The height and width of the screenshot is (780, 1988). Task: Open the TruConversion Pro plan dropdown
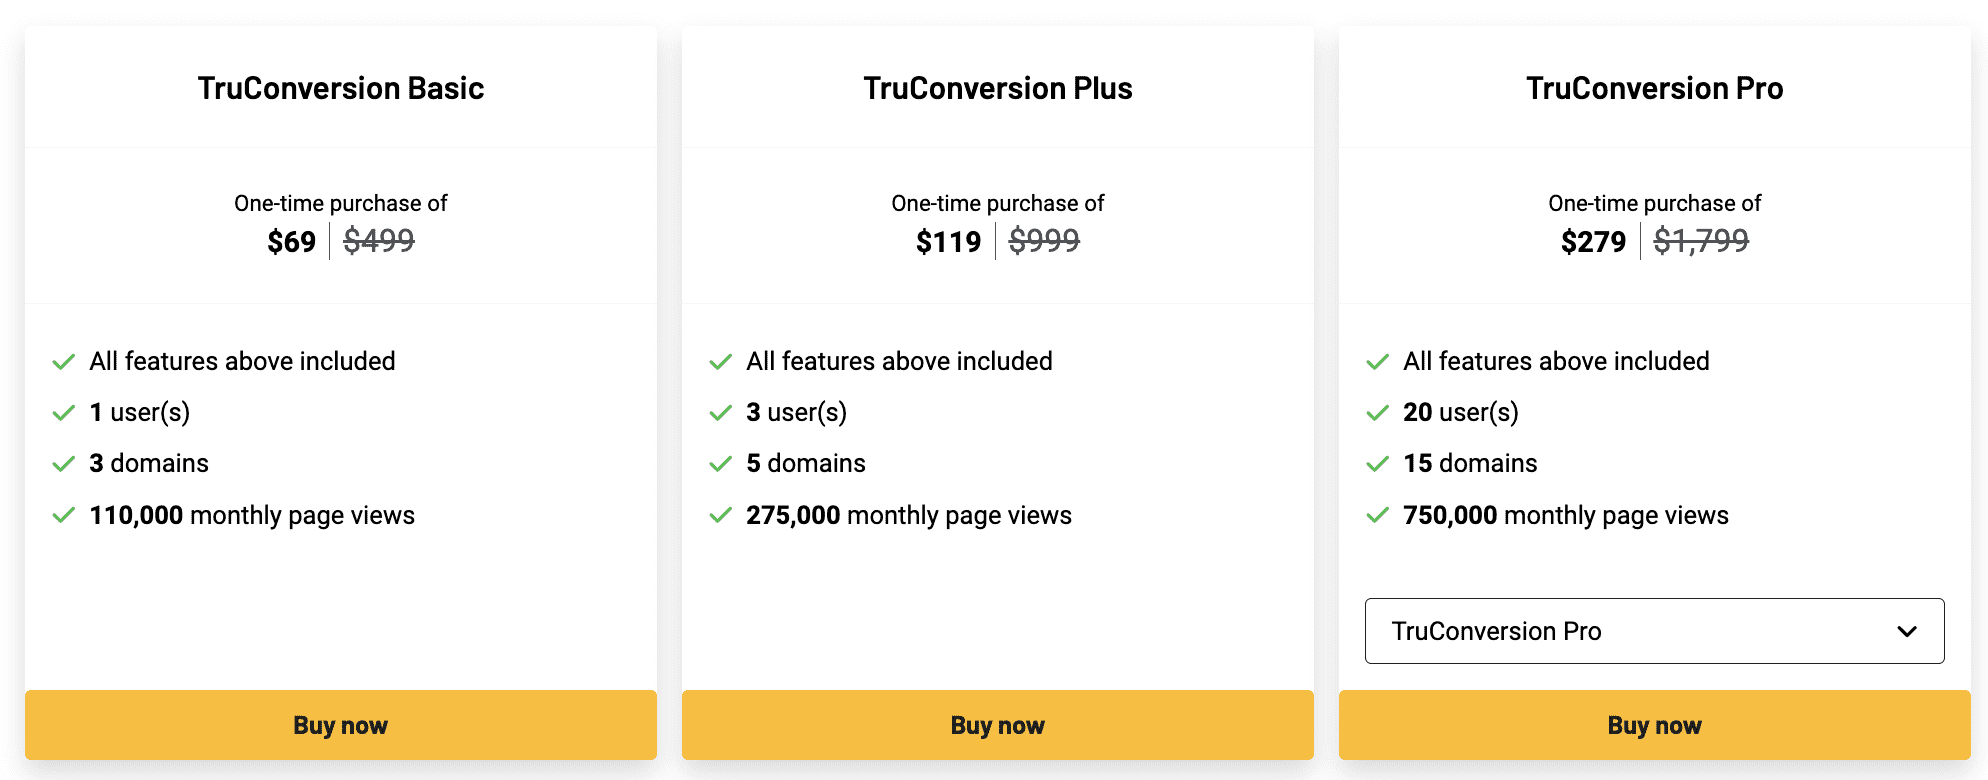point(1654,631)
